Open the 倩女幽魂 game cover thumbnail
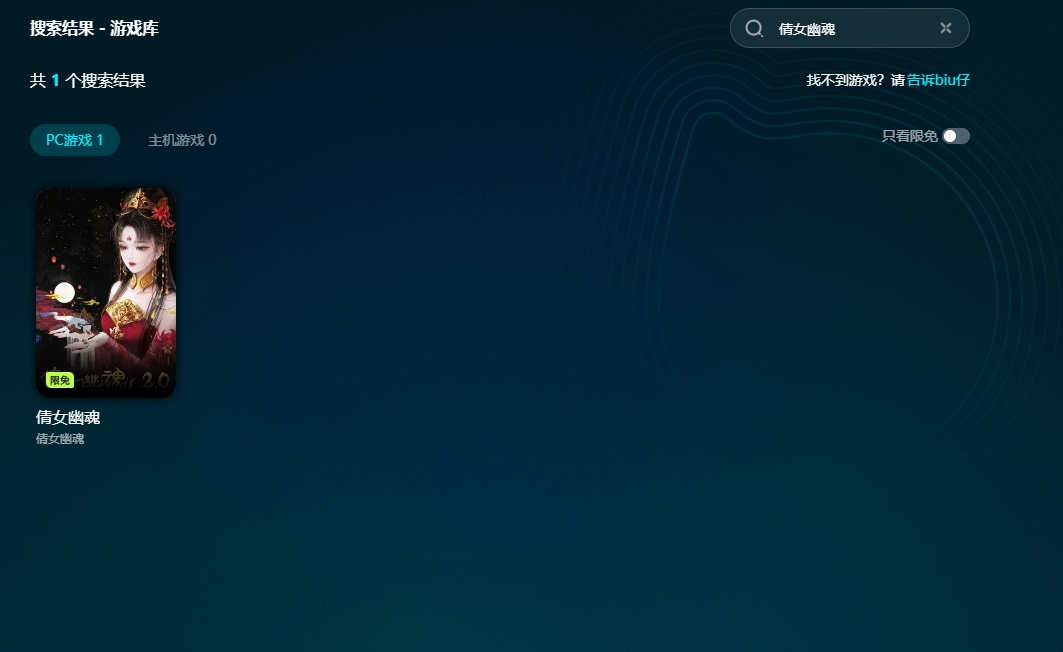 pyautogui.click(x=106, y=292)
